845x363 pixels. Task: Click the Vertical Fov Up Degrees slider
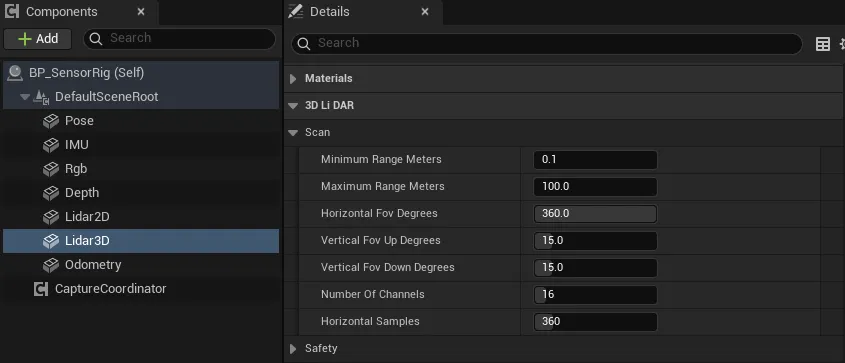595,241
